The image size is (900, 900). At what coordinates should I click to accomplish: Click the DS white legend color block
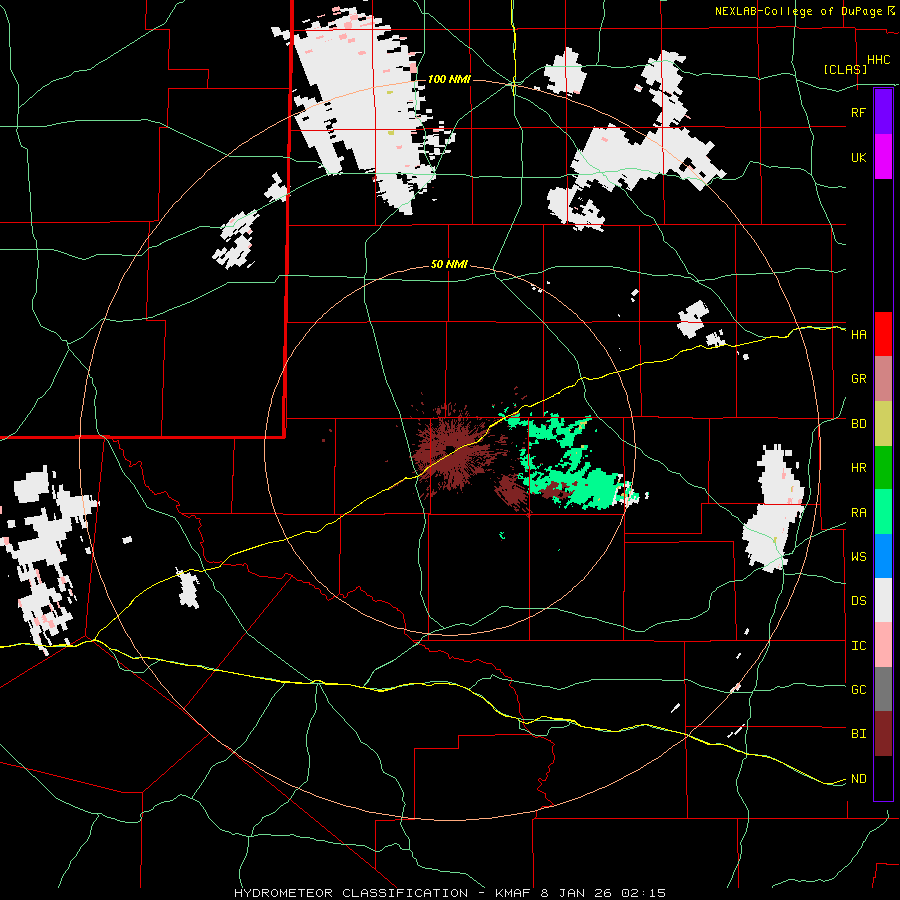pyautogui.click(x=883, y=600)
